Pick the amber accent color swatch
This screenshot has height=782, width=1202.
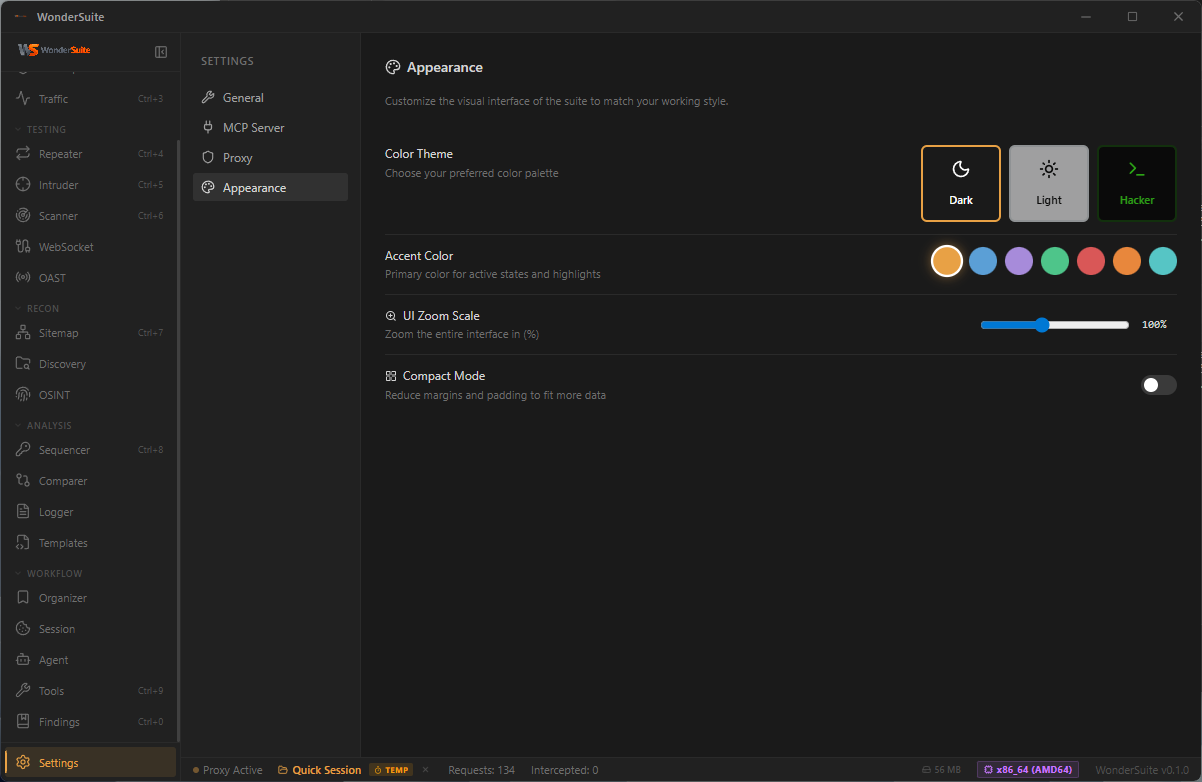947,261
